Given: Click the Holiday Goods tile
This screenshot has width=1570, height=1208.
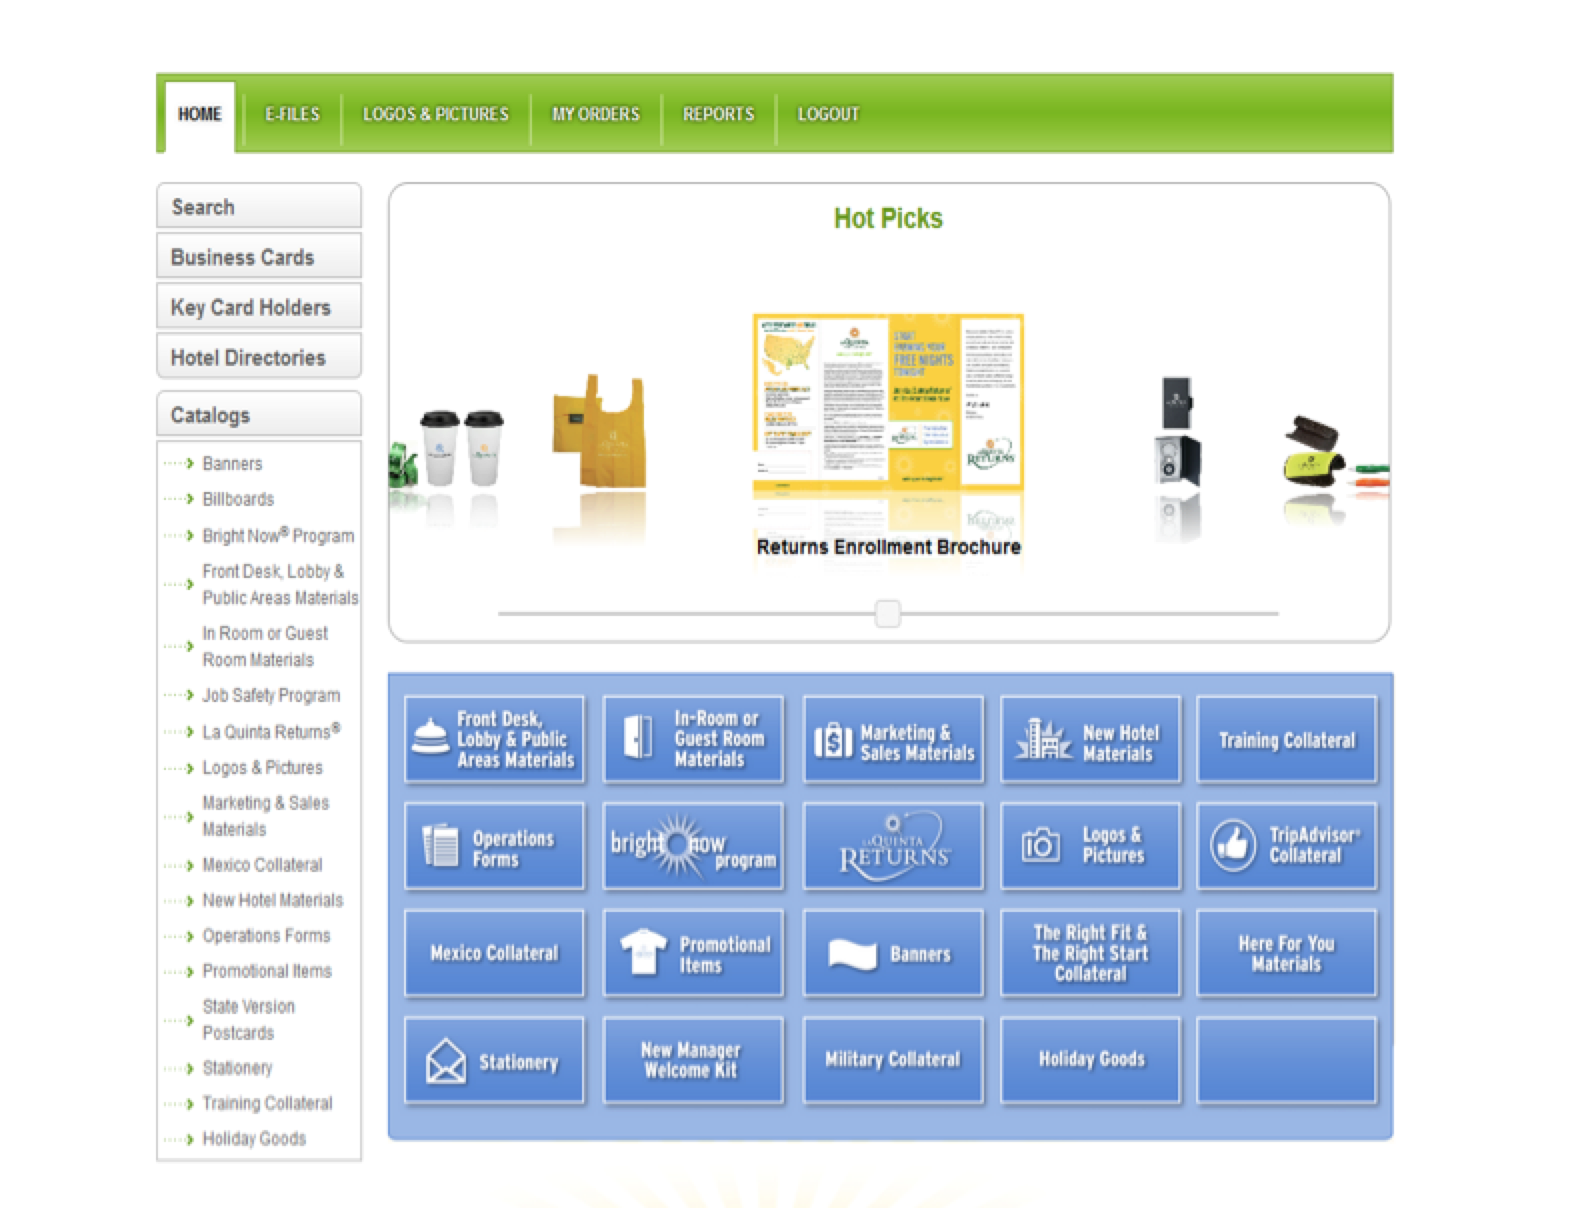Looking at the screenshot, I should pos(1090,1060).
